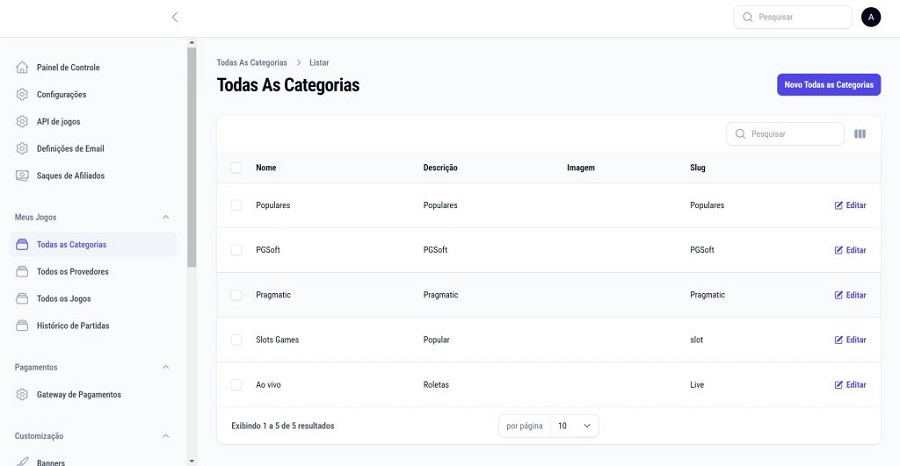Collapse the sidebar with the chevron-left icon
The image size is (900, 466).
coord(175,17)
